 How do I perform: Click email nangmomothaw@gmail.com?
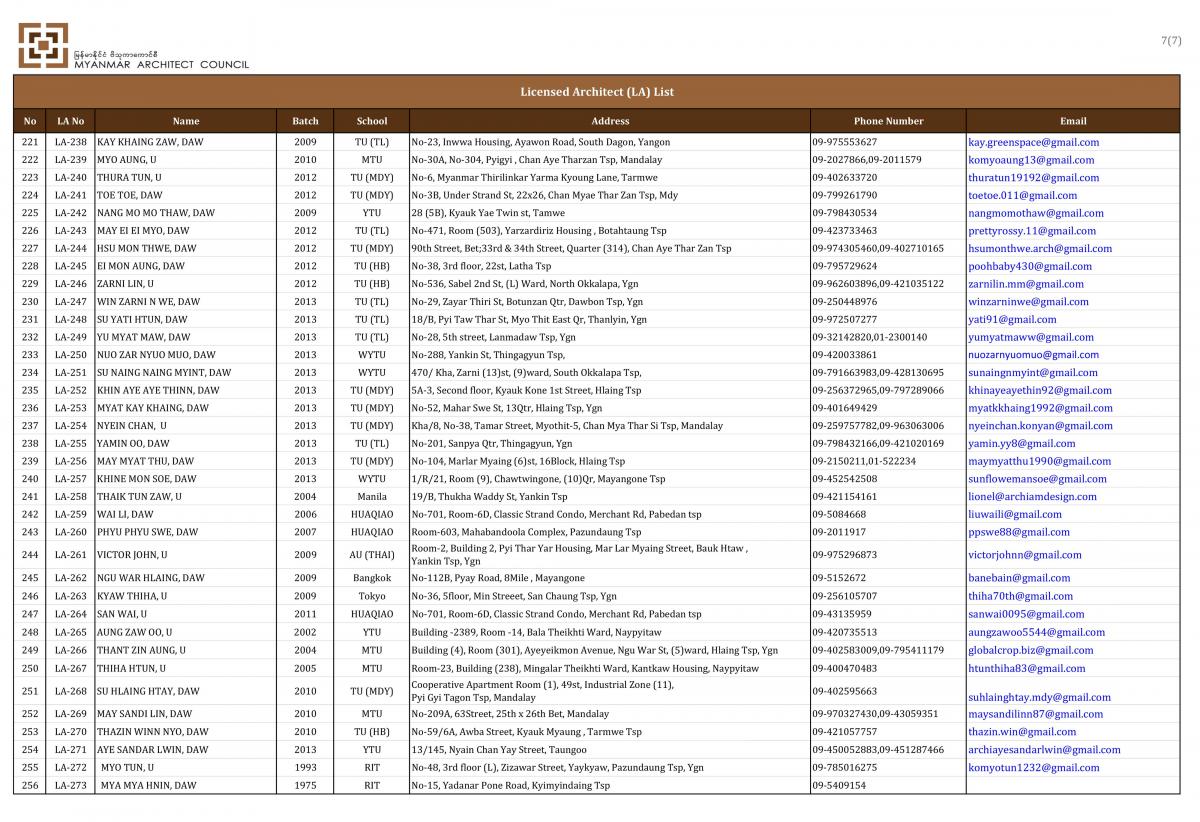1036,213
